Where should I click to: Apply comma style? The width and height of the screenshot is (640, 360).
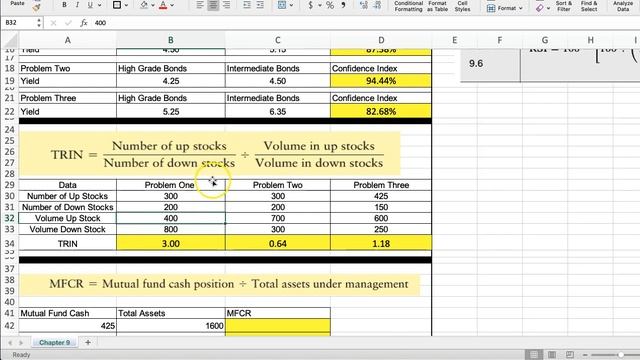343,5
